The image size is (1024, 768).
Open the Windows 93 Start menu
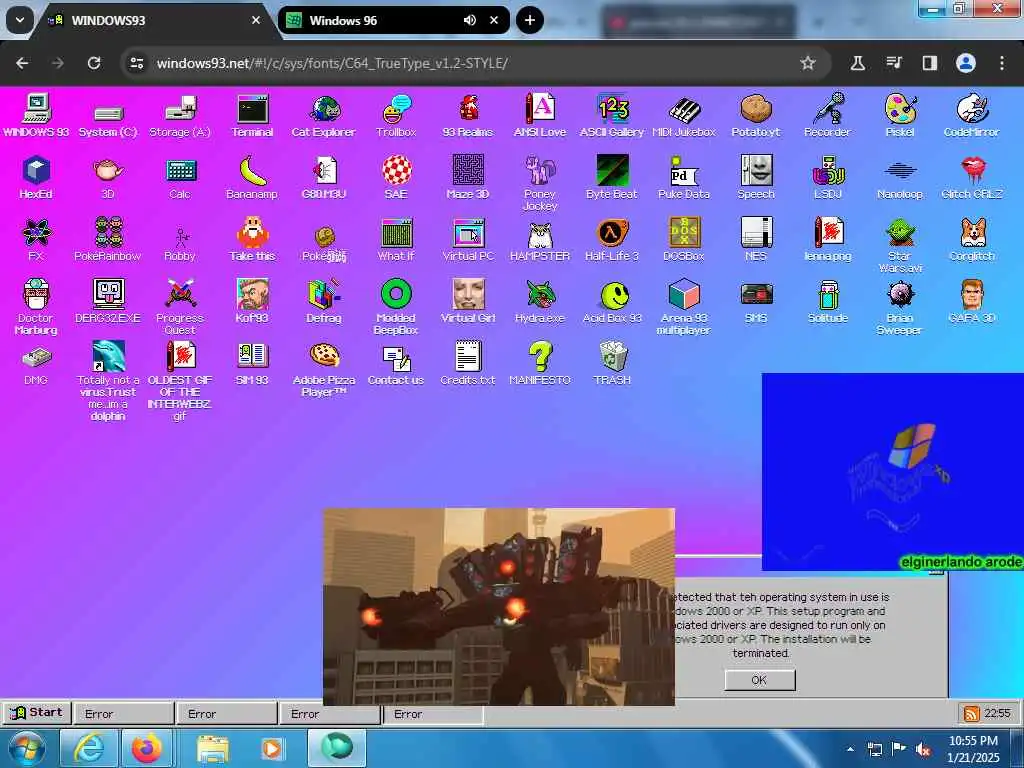(37, 712)
